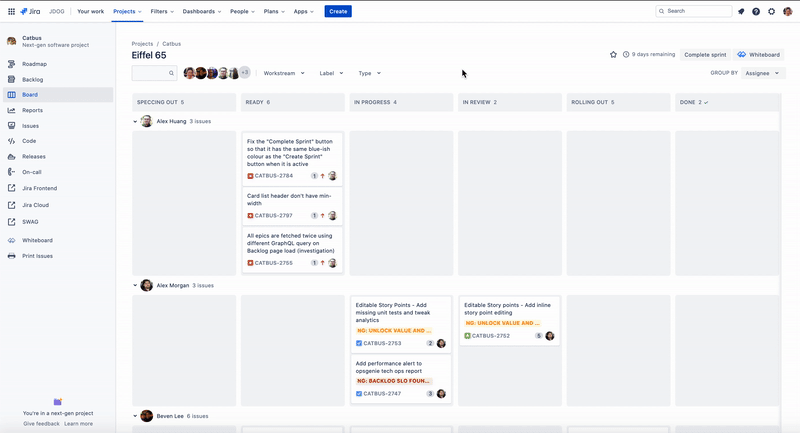This screenshot has height=433, width=800.
Task: Click the Jira Frontend external link icon
Action: [11, 188]
